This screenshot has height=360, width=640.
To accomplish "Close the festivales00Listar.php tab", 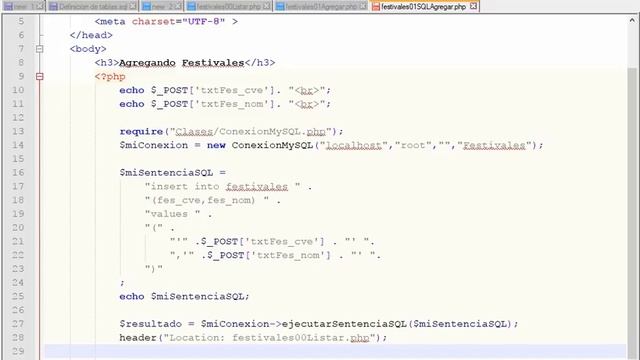I will click(266, 7).
